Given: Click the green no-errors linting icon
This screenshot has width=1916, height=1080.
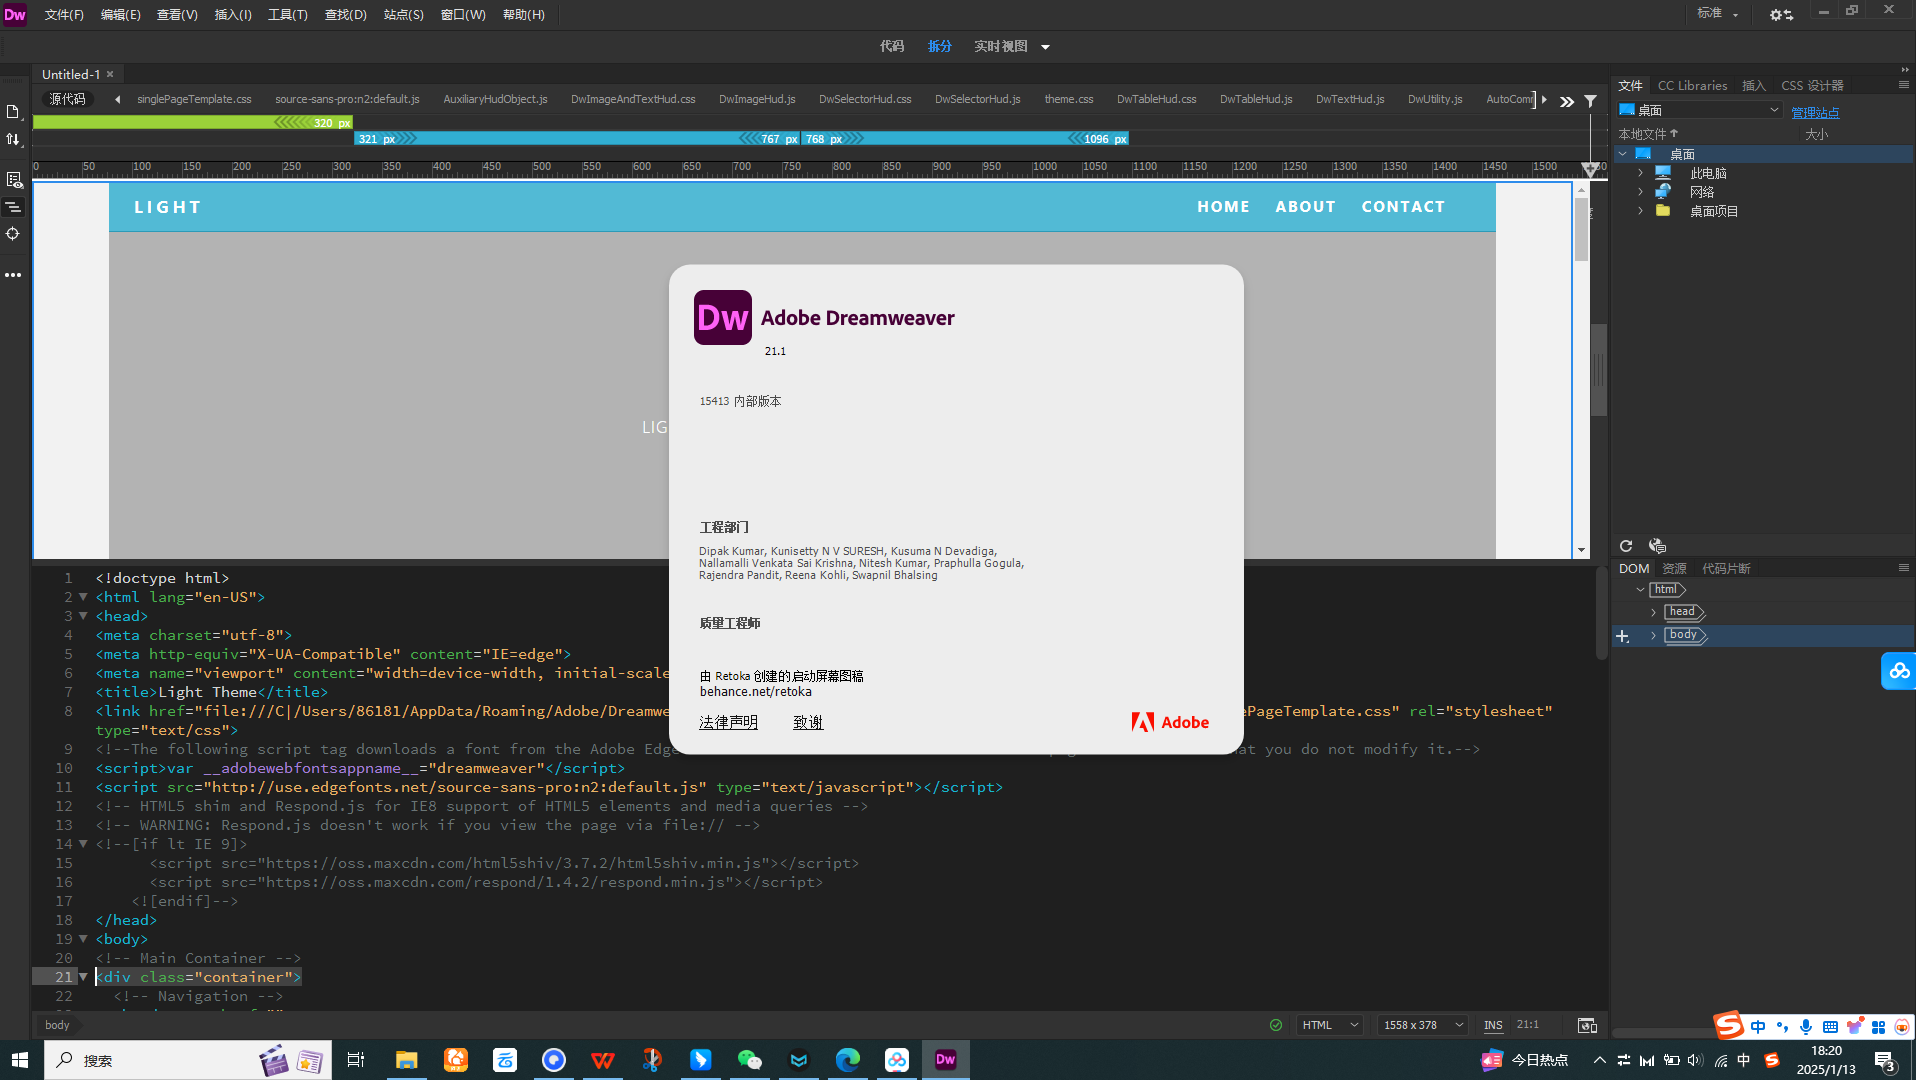Looking at the screenshot, I should pyautogui.click(x=1276, y=1025).
